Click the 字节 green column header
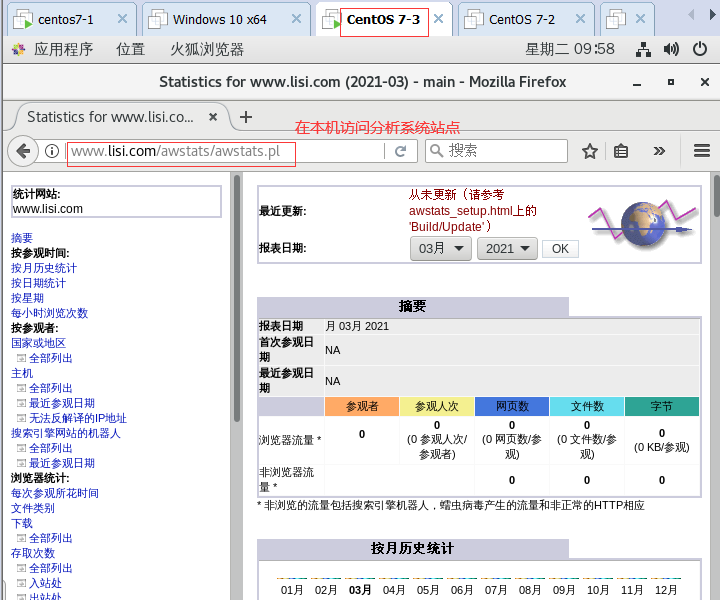 click(x=662, y=406)
